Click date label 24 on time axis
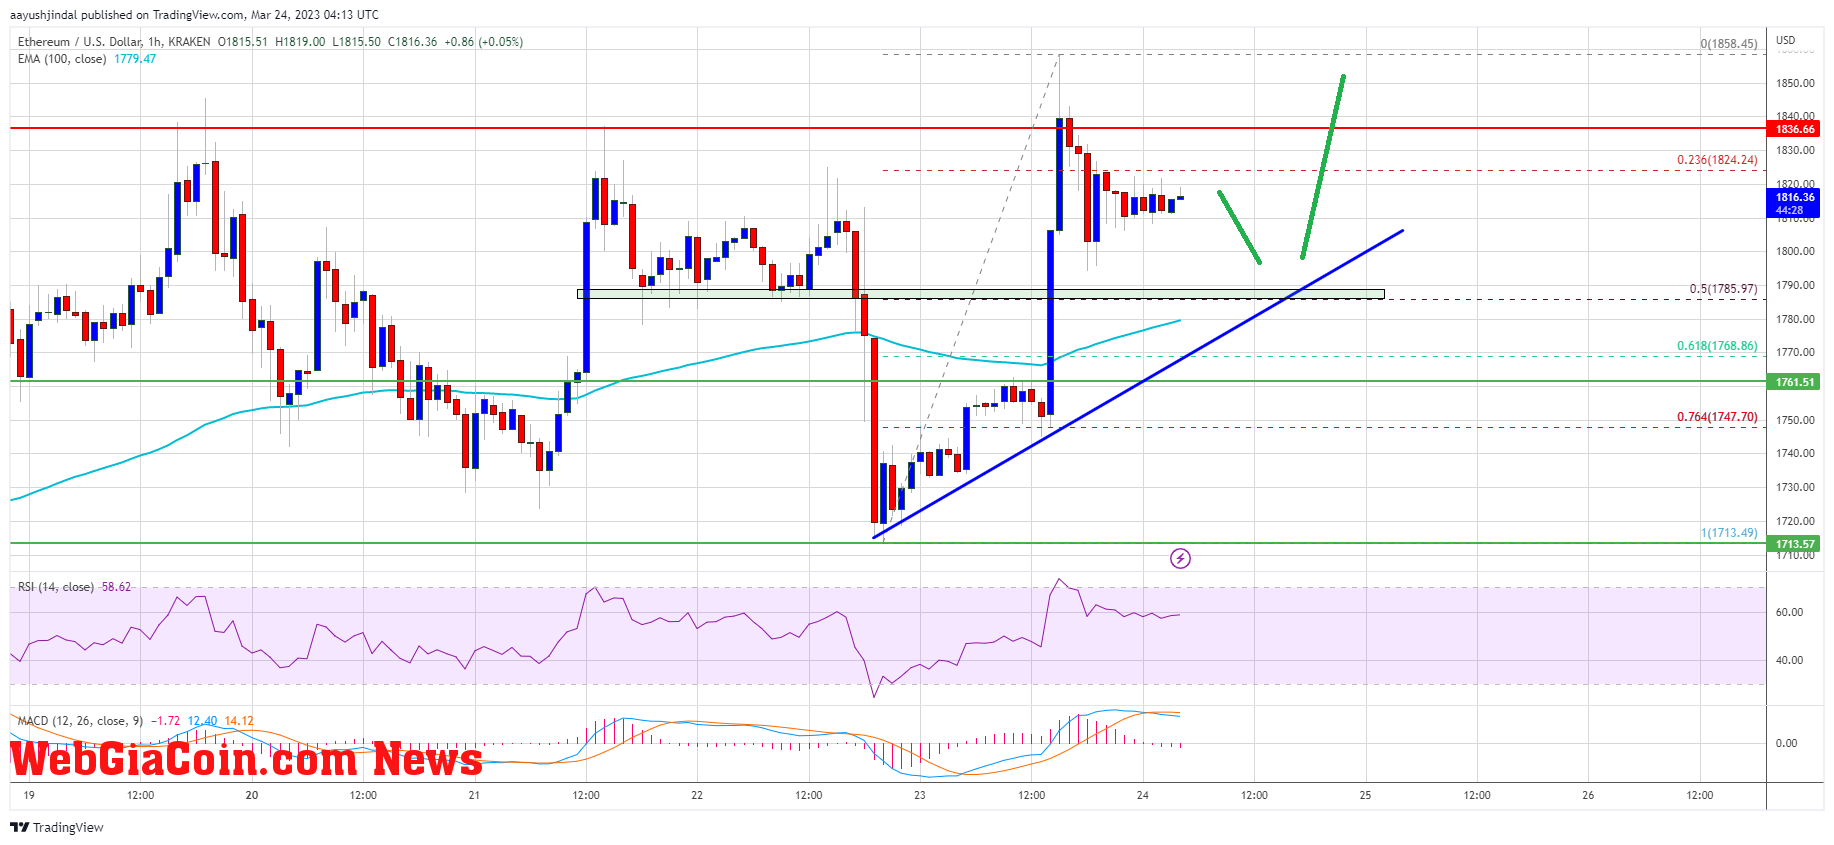 click(1143, 796)
